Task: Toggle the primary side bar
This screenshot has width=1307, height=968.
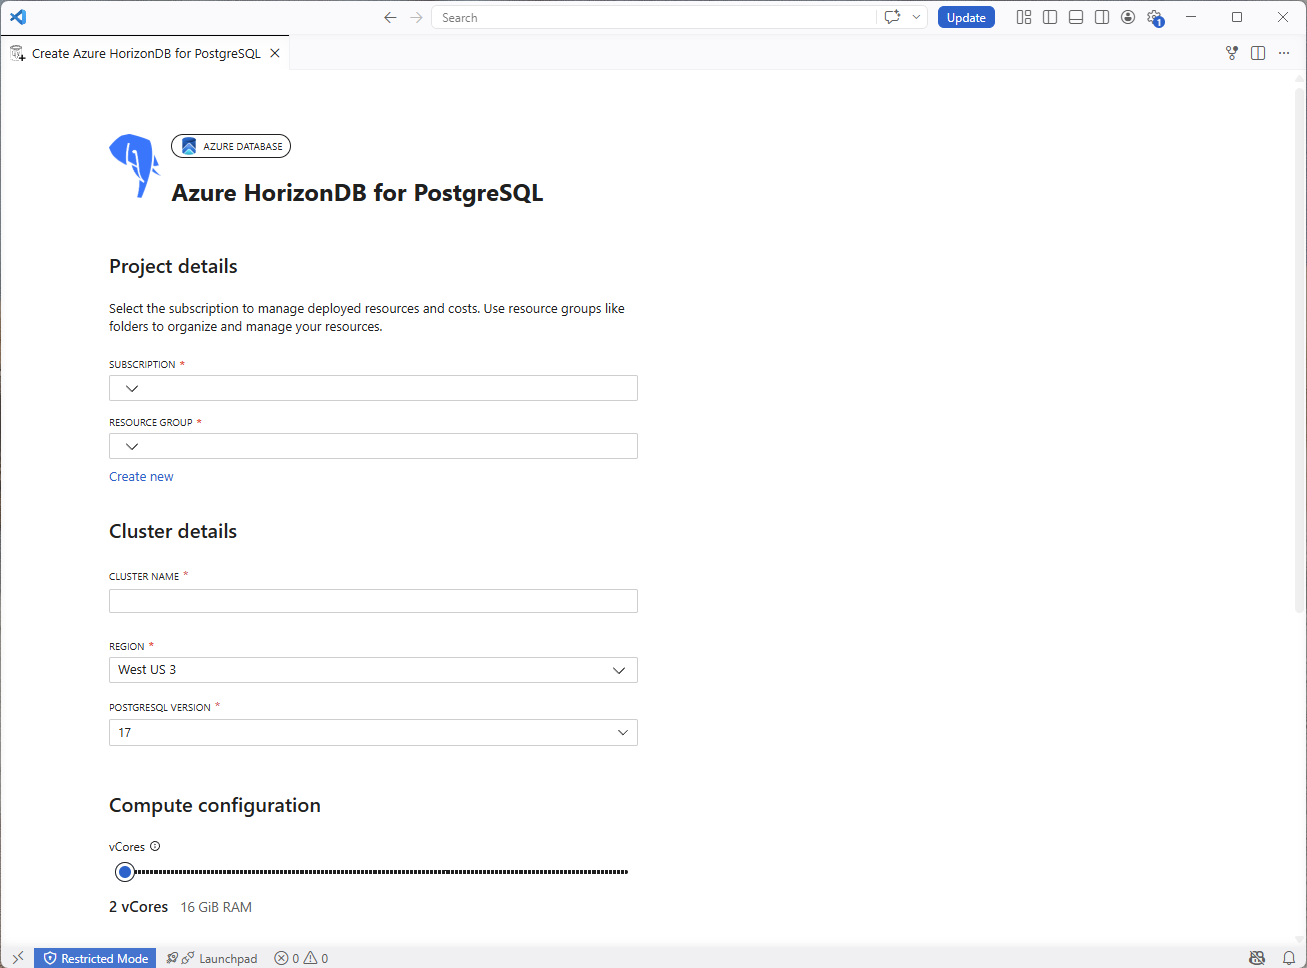Action: (x=1050, y=17)
